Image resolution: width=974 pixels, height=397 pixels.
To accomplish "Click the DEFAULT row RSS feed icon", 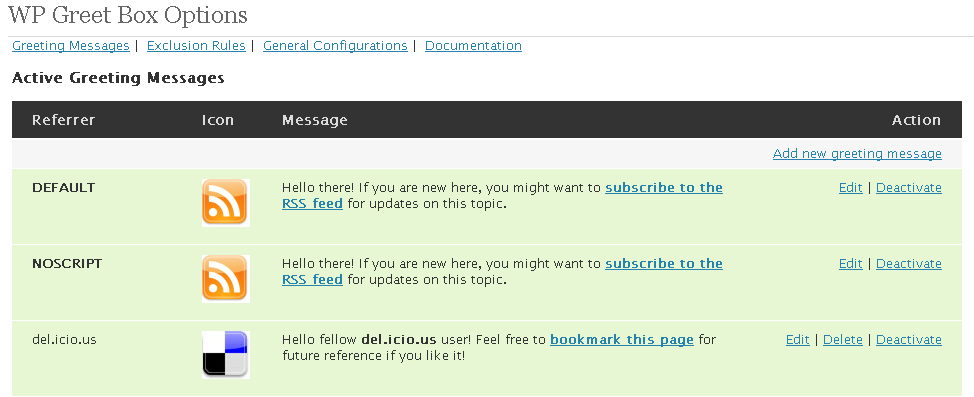I will (225, 203).
